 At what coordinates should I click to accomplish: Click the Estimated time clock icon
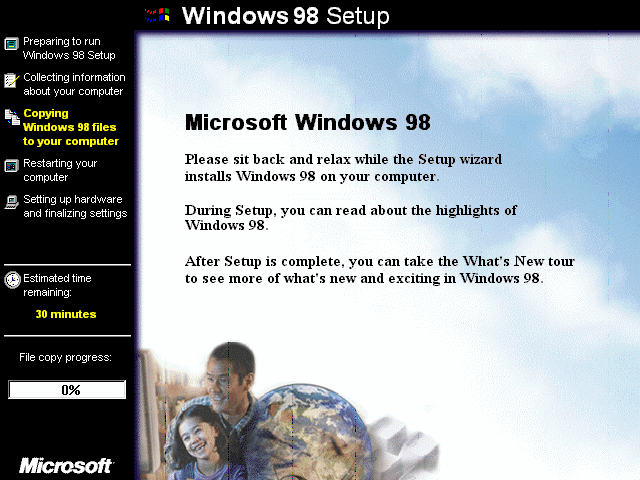point(12,280)
